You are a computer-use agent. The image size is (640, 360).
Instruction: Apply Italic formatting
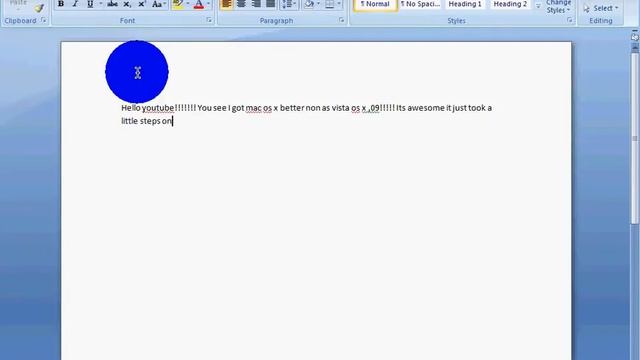click(75, 4)
